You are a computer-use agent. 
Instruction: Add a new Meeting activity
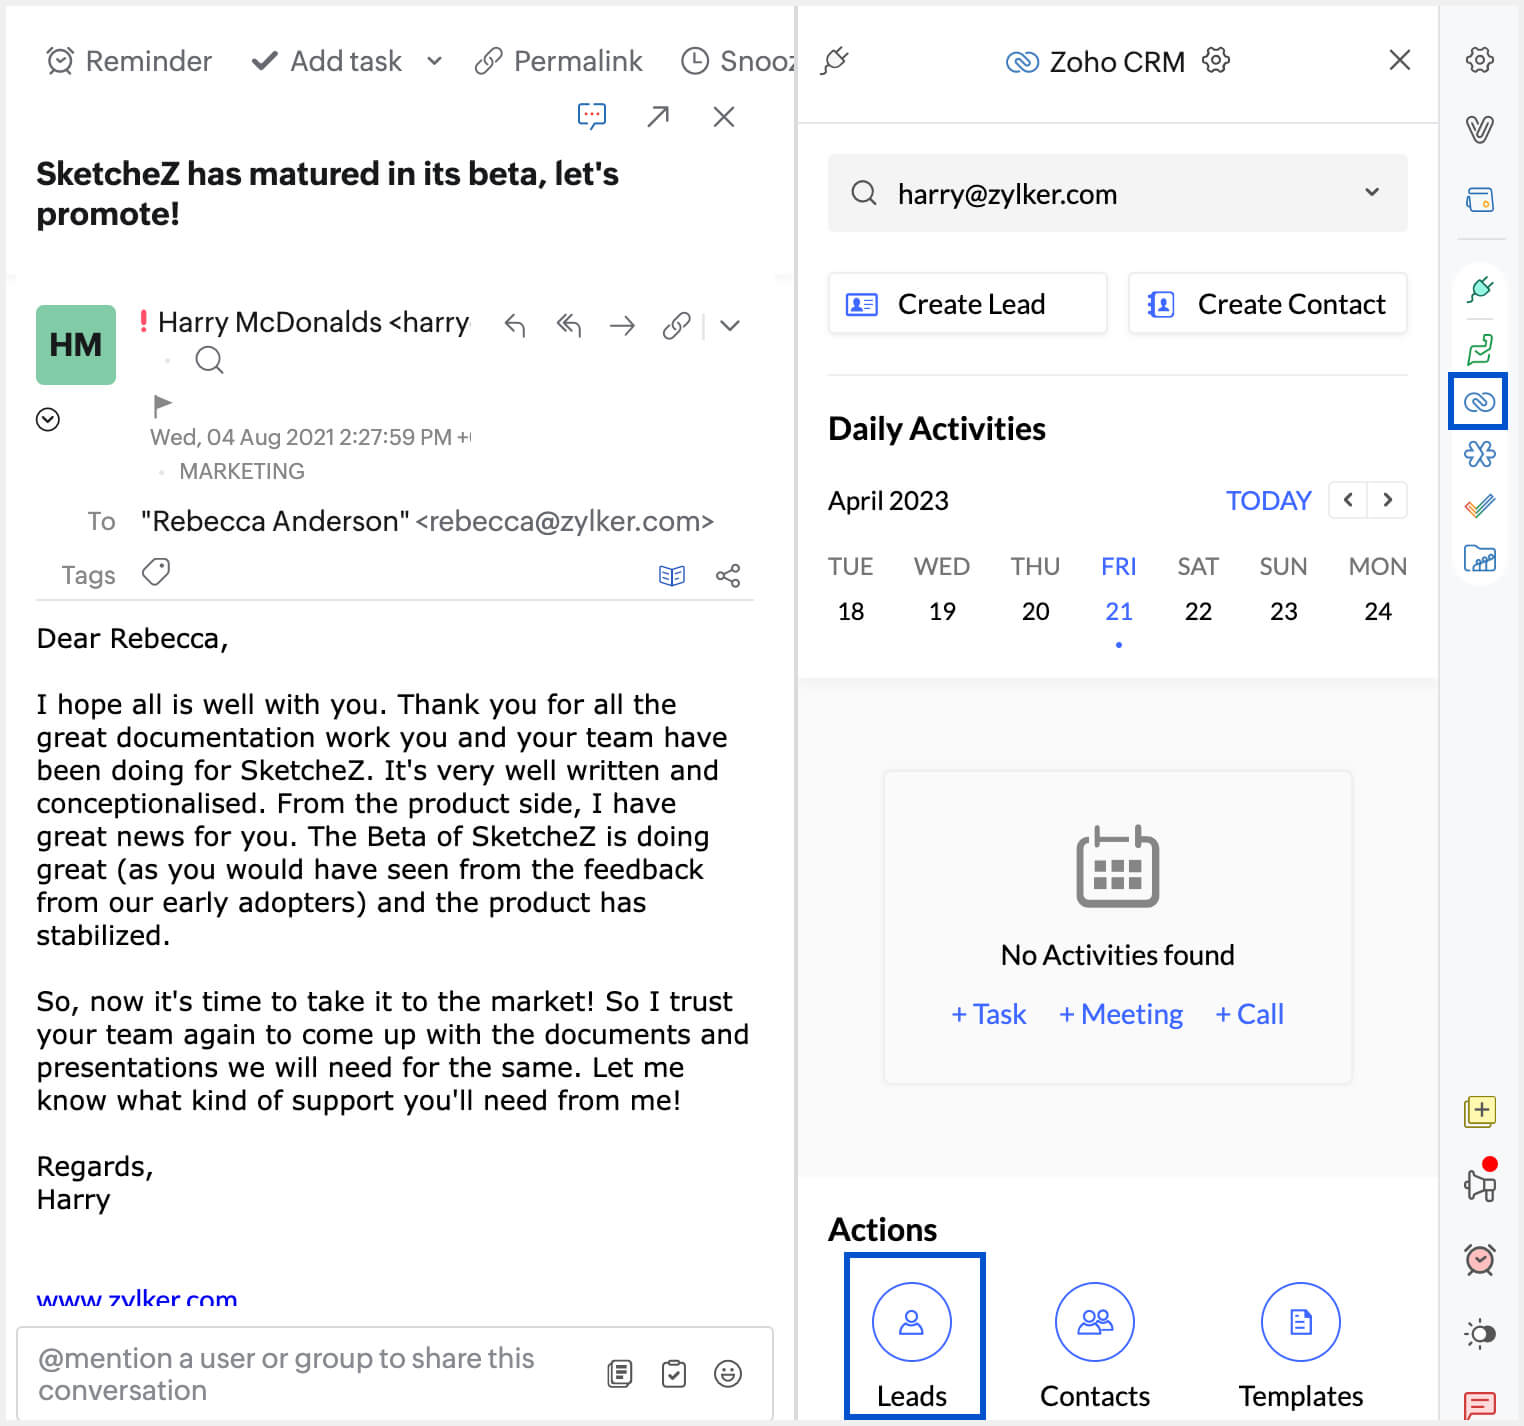point(1121,1014)
